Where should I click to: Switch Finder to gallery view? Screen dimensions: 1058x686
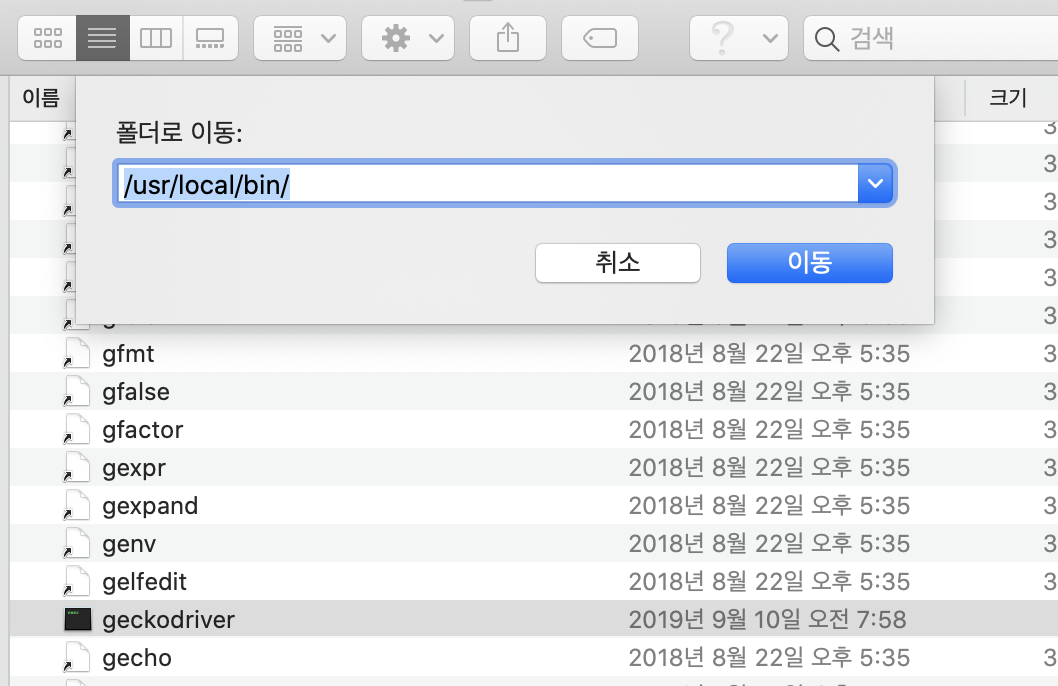click(210, 38)
